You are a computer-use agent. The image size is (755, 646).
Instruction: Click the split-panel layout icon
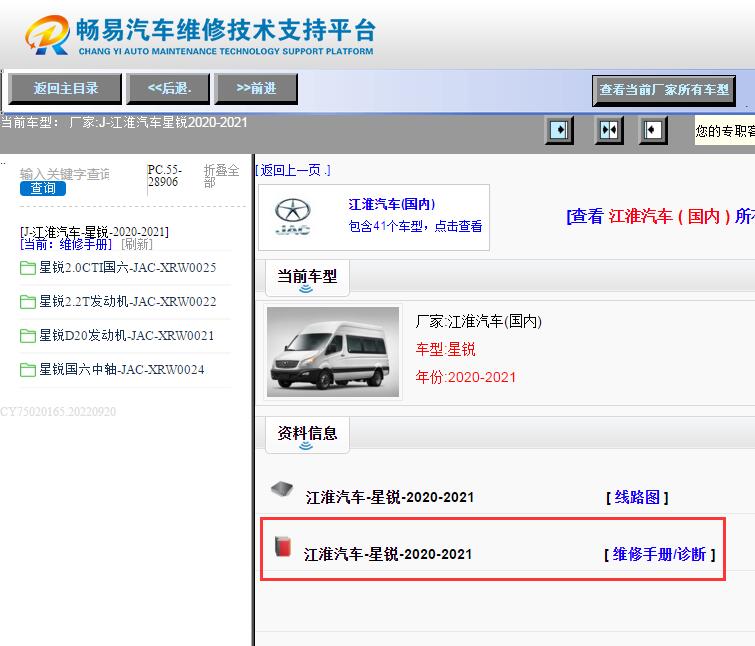point(609,130)
